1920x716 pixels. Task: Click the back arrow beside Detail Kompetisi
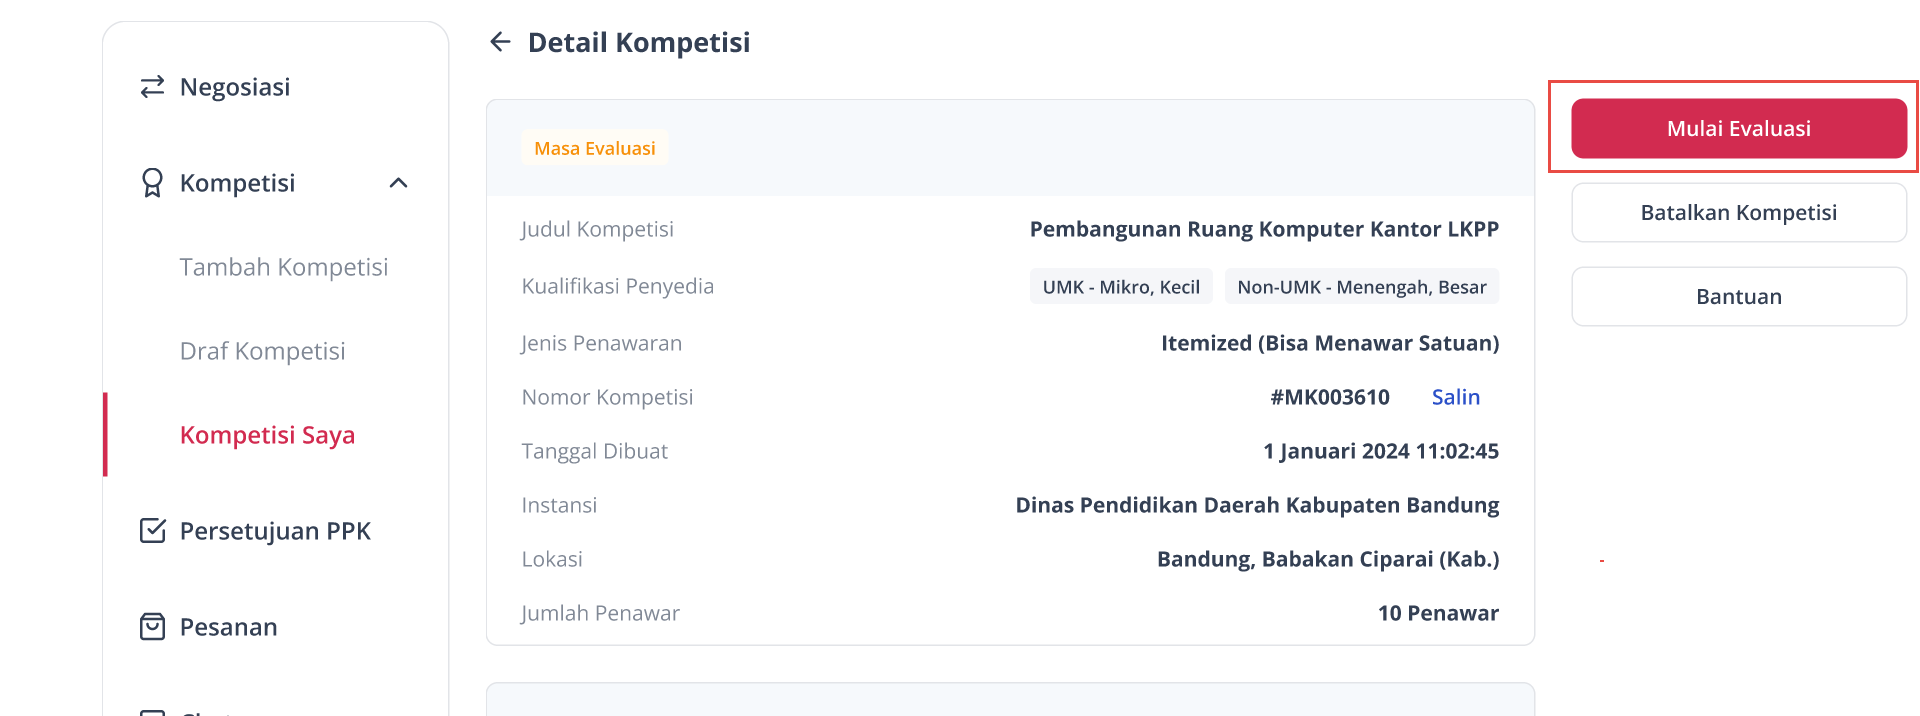500,42
